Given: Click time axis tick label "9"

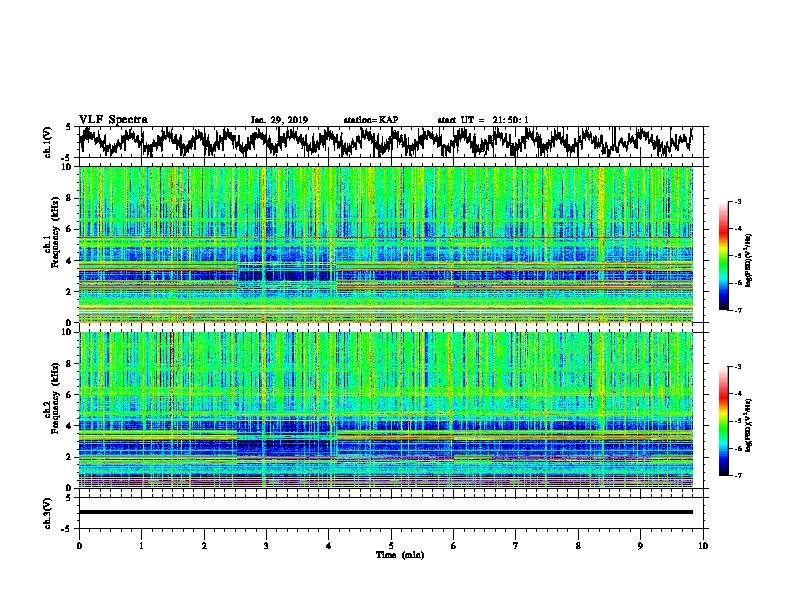Looking at the screenshot, I should click(640, 546).
